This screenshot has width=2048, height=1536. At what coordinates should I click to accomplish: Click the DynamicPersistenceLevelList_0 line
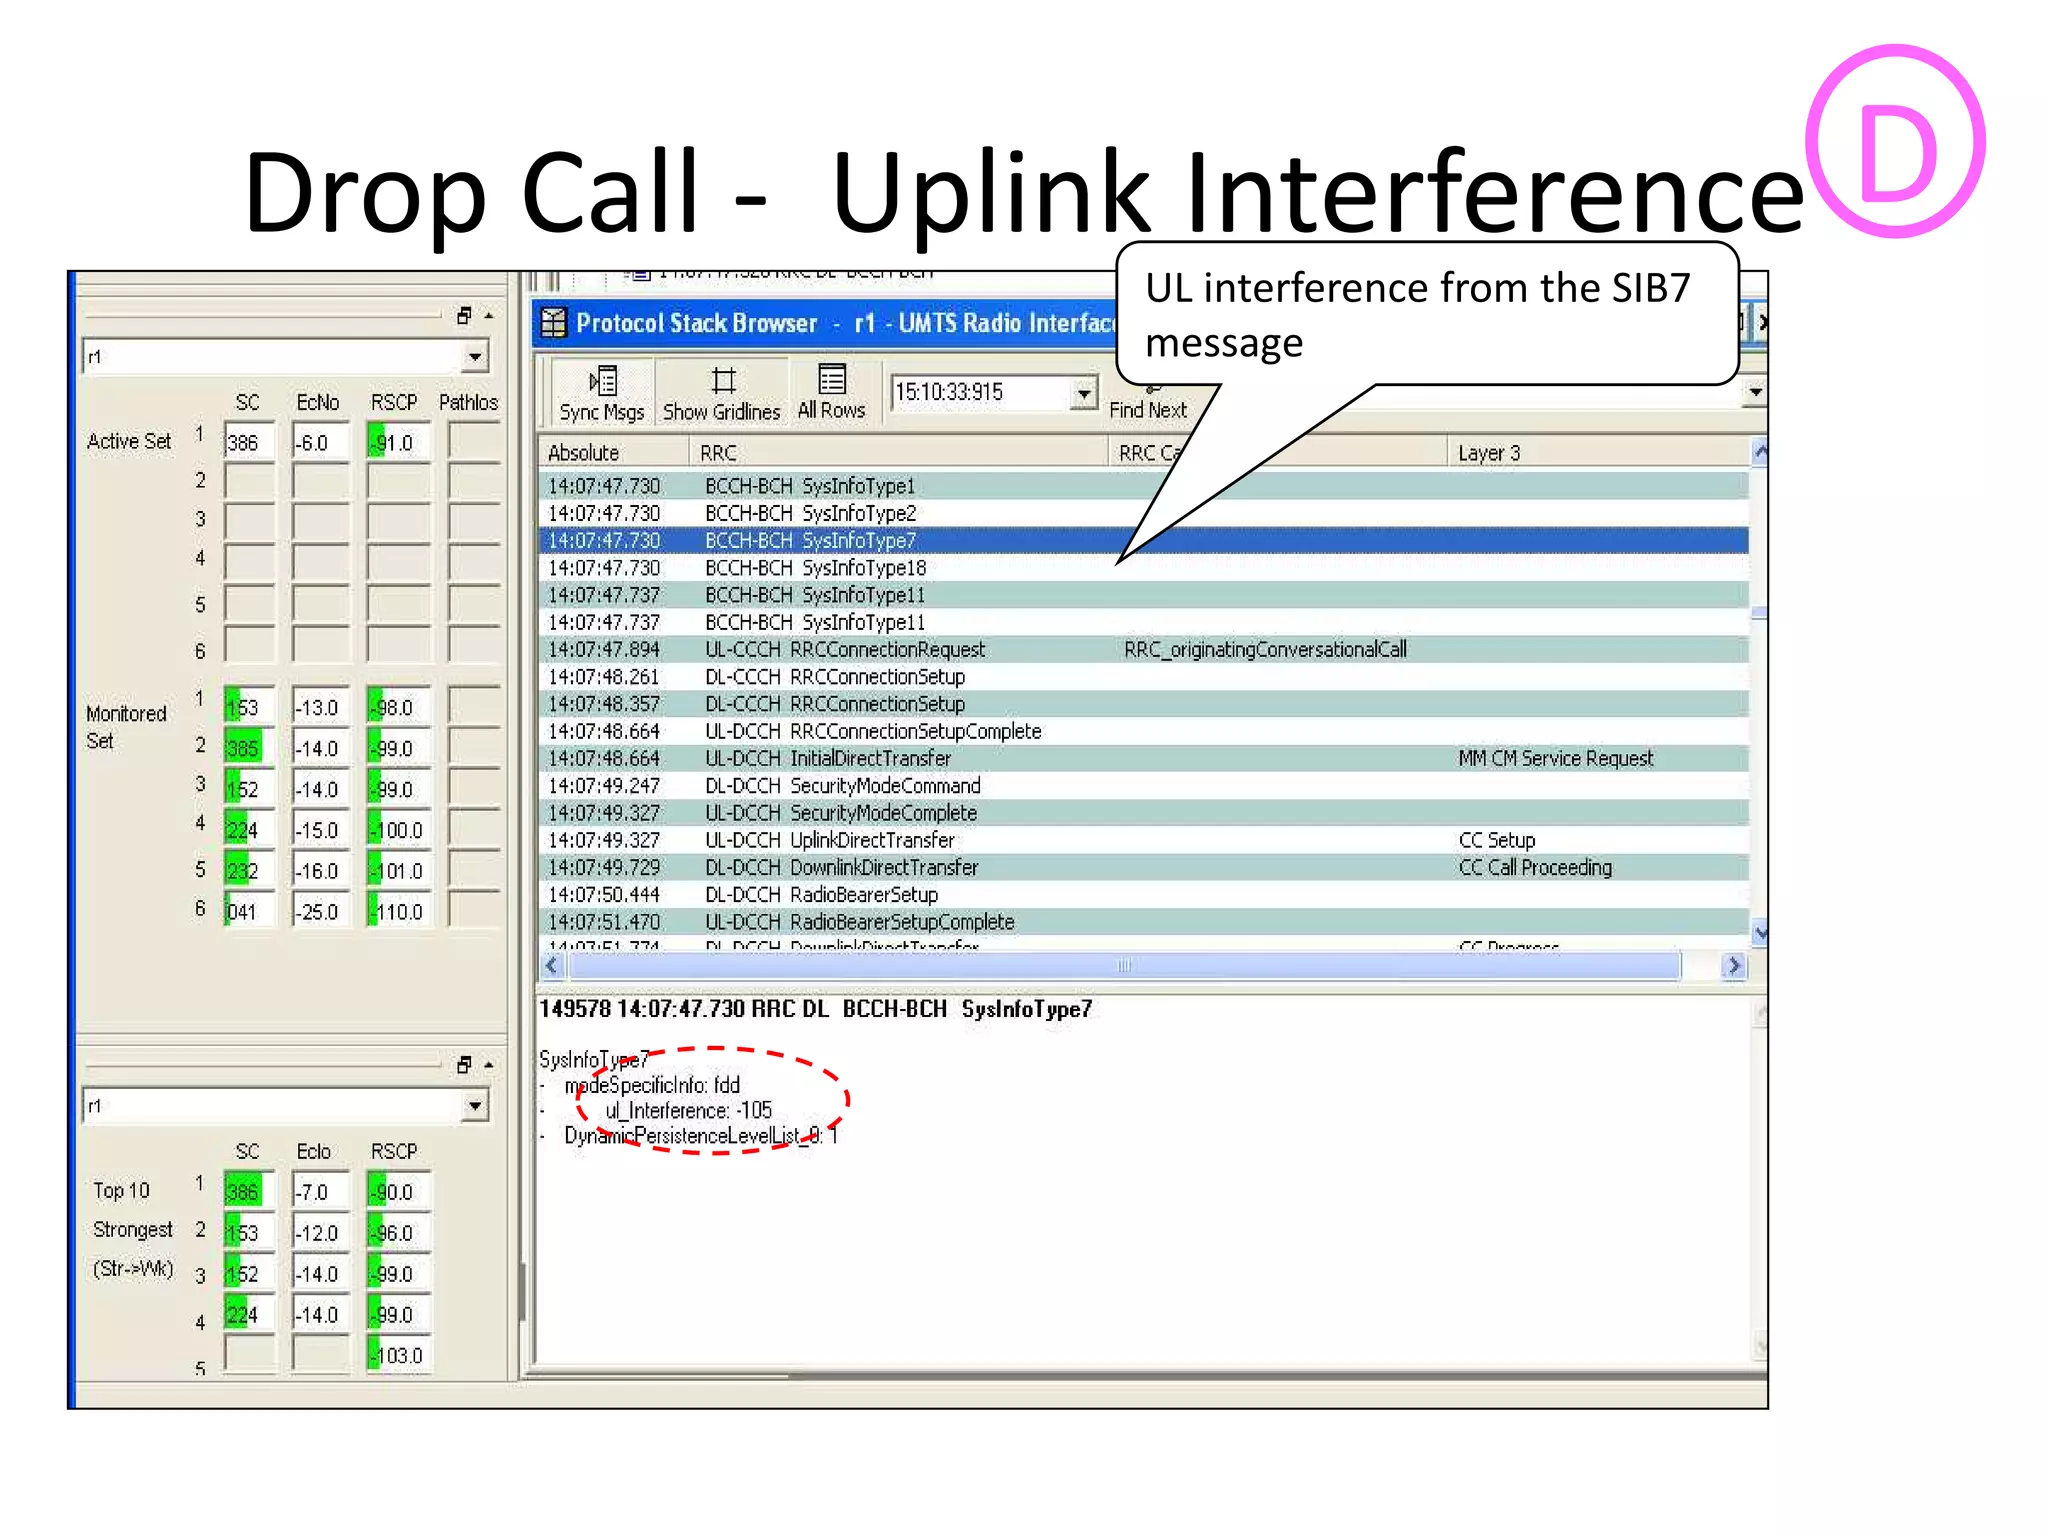pos(700,1136)
